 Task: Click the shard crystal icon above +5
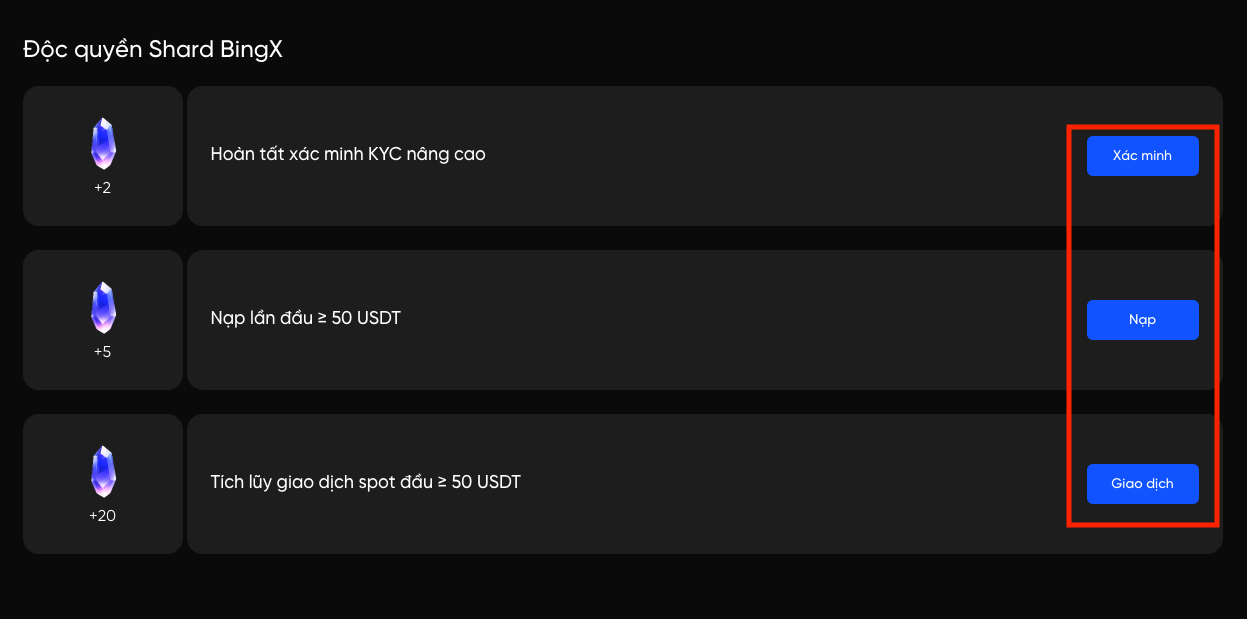click(103, 307)
